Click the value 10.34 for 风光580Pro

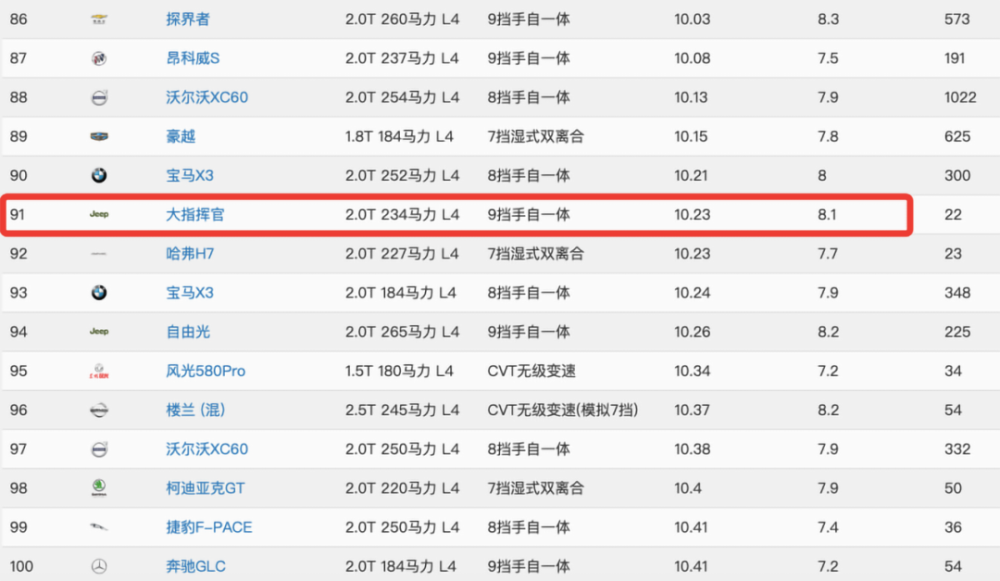tap(692, 371)
